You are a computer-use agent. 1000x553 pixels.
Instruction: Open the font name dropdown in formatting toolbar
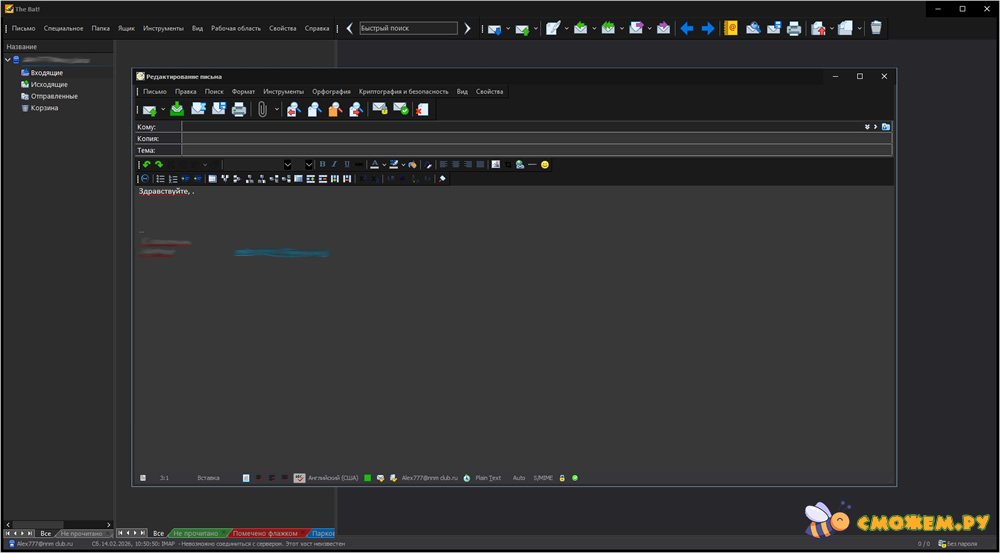tap(287, 164)
